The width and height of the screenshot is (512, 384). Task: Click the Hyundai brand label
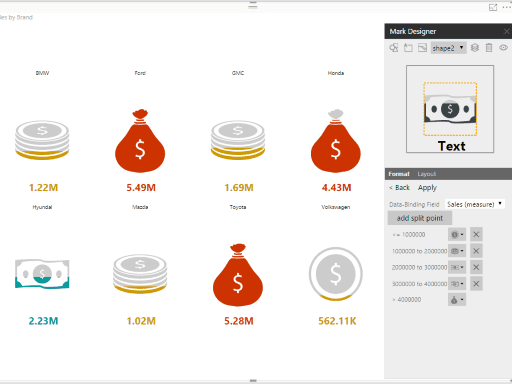pyautogui.click(x=42, y=207)
